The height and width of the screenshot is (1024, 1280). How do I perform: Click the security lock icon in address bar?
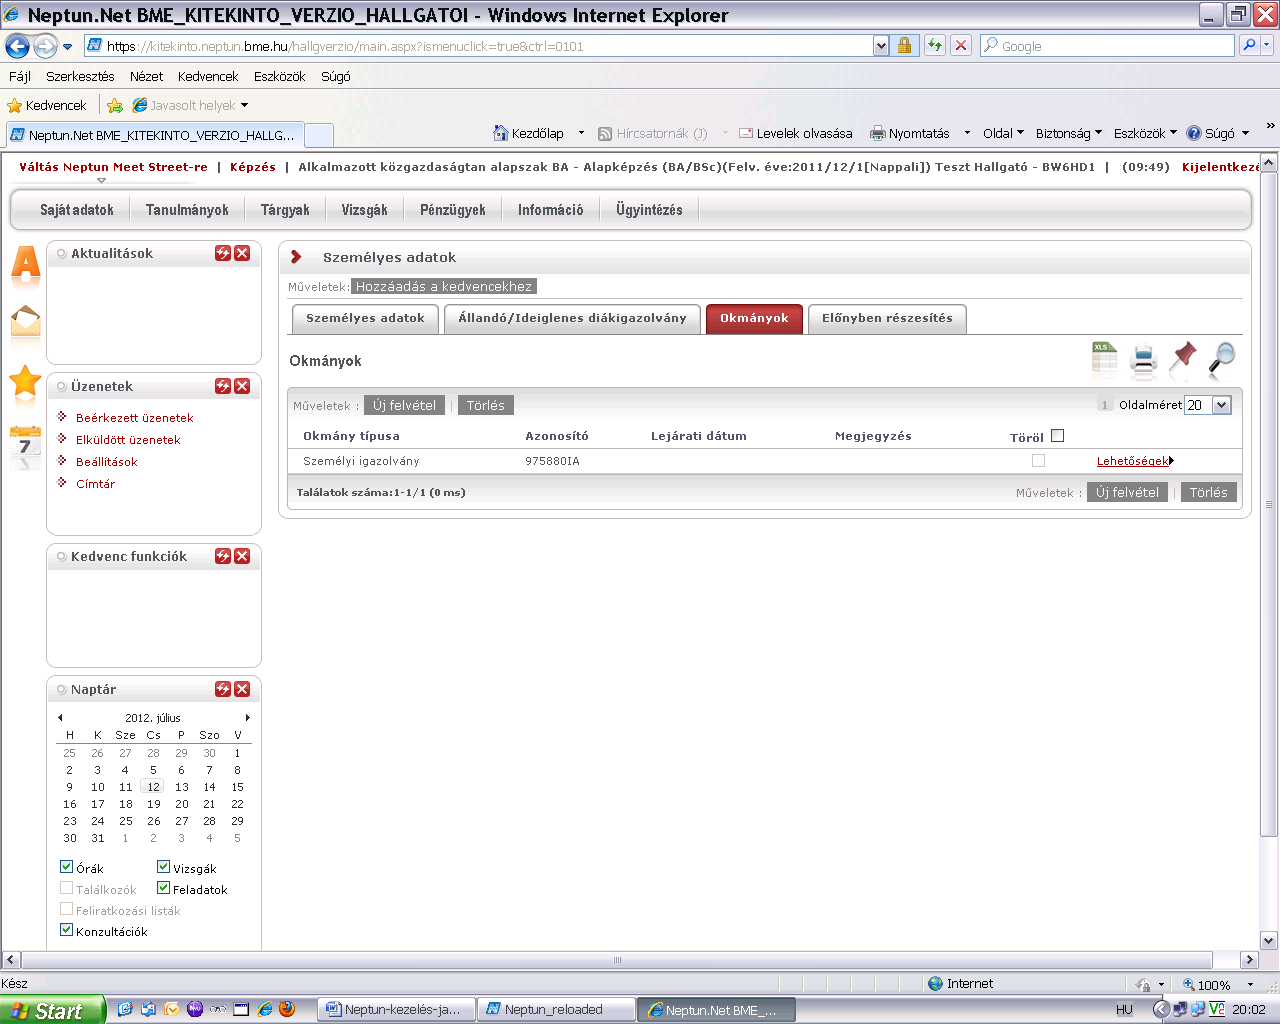904,45
